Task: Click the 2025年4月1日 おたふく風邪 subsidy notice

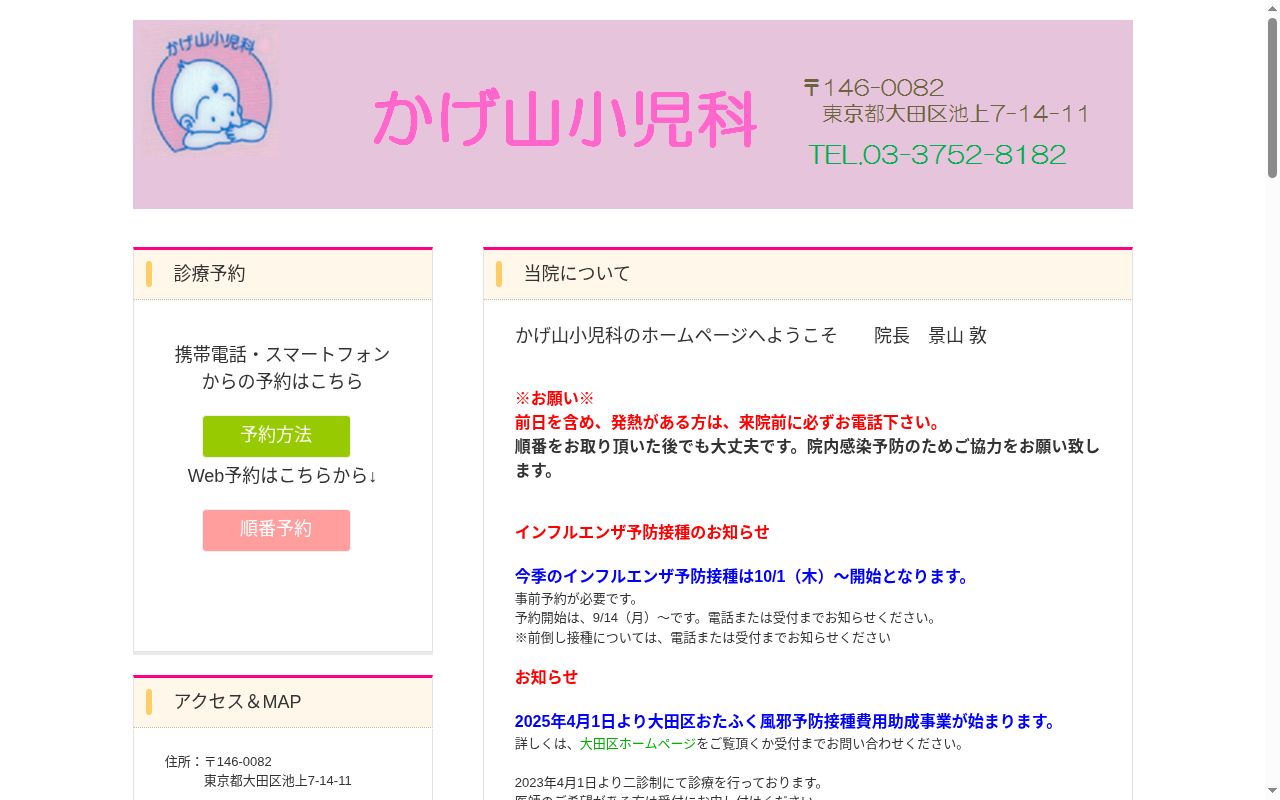Action: [x=786, y=722]
